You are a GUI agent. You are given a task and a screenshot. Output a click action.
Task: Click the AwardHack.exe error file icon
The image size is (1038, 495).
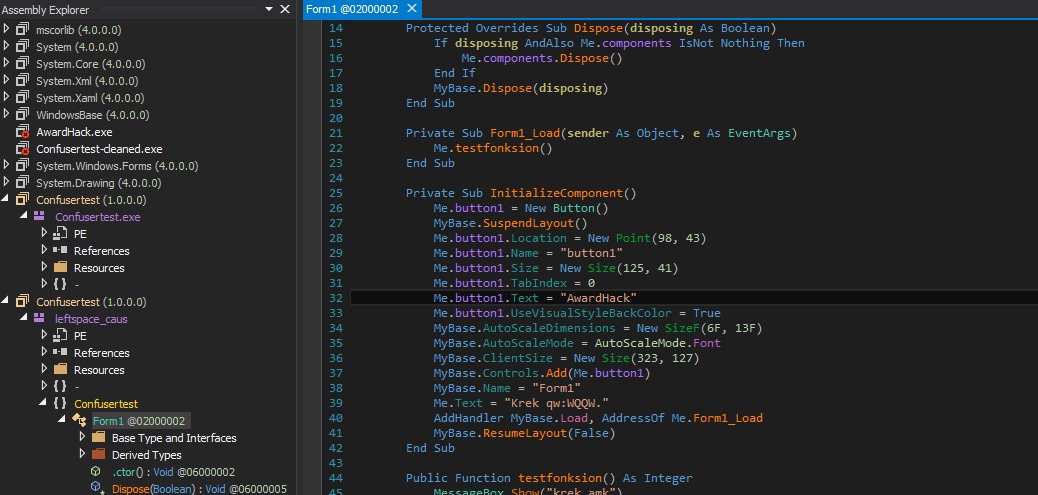(x=23, y=132)
